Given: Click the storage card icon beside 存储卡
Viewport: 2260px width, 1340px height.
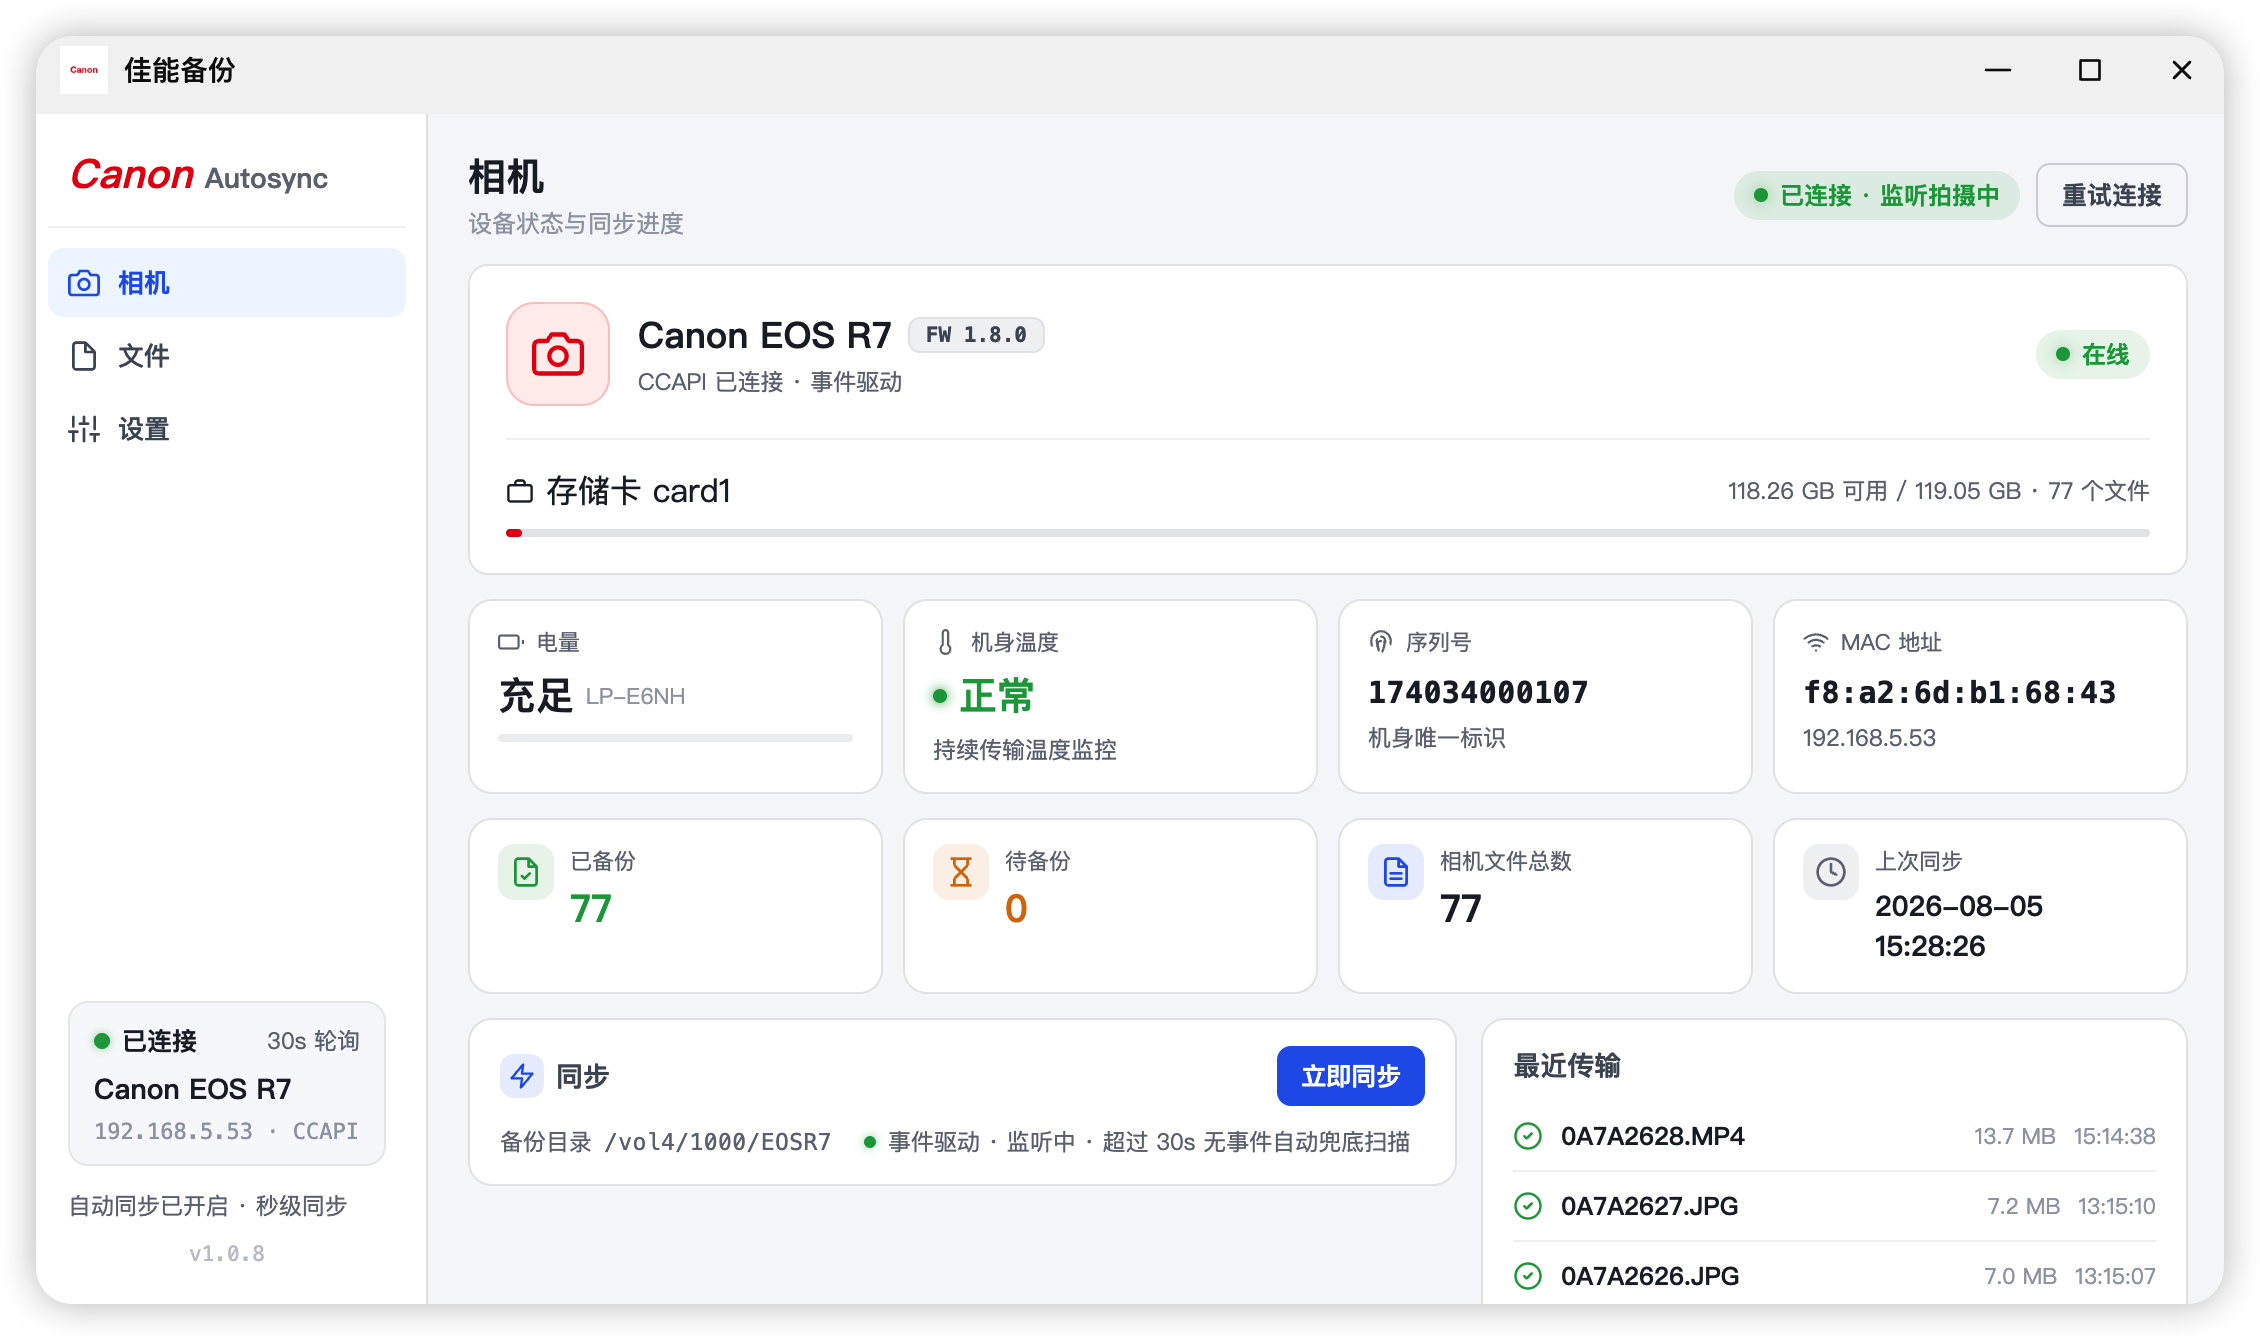Looking at the screenshot, I should [520, 491].
